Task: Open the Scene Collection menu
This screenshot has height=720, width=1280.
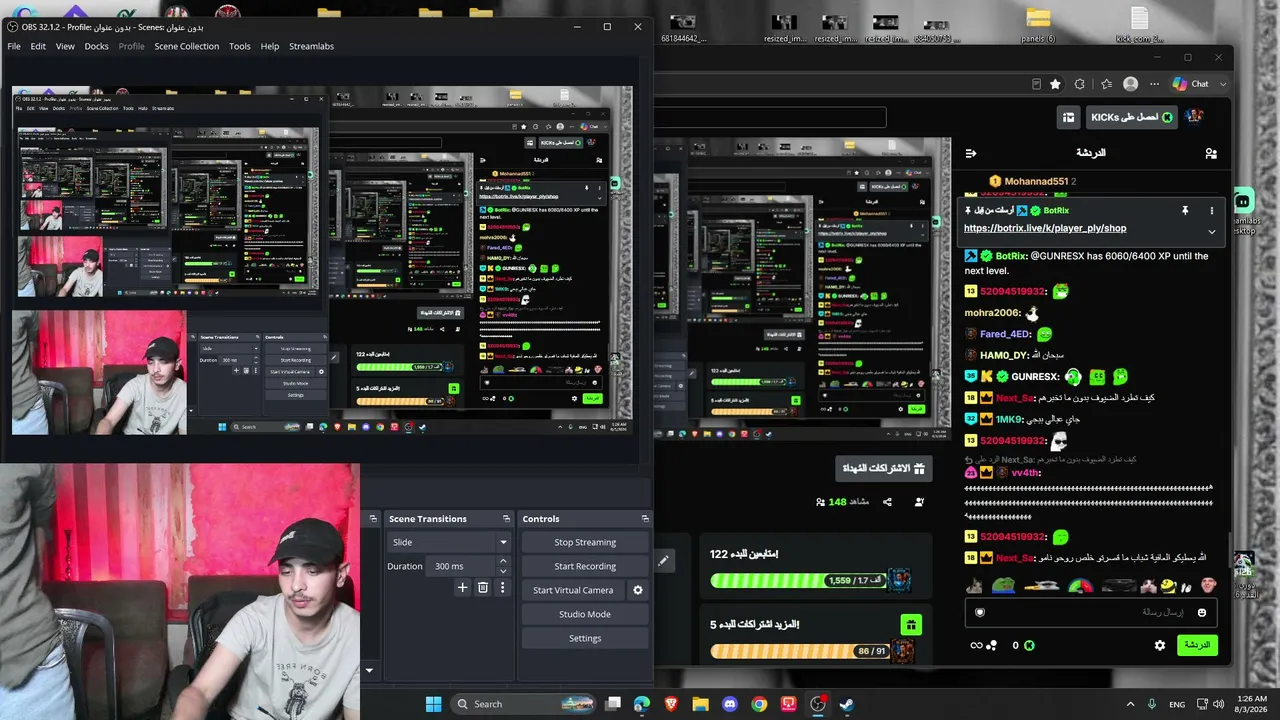Action: click(x=186, y=46)
